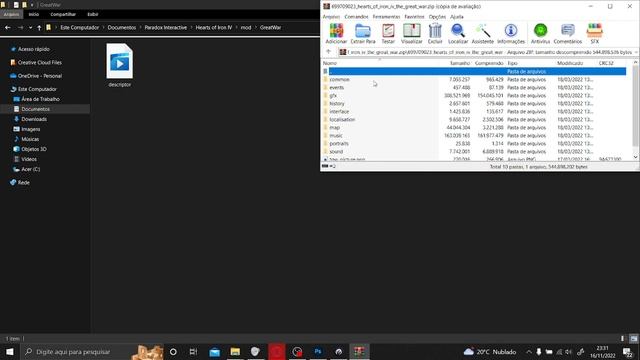Click the Comentários toolbar icon
This screenshot has height=360, width=640.
(567, 33)
